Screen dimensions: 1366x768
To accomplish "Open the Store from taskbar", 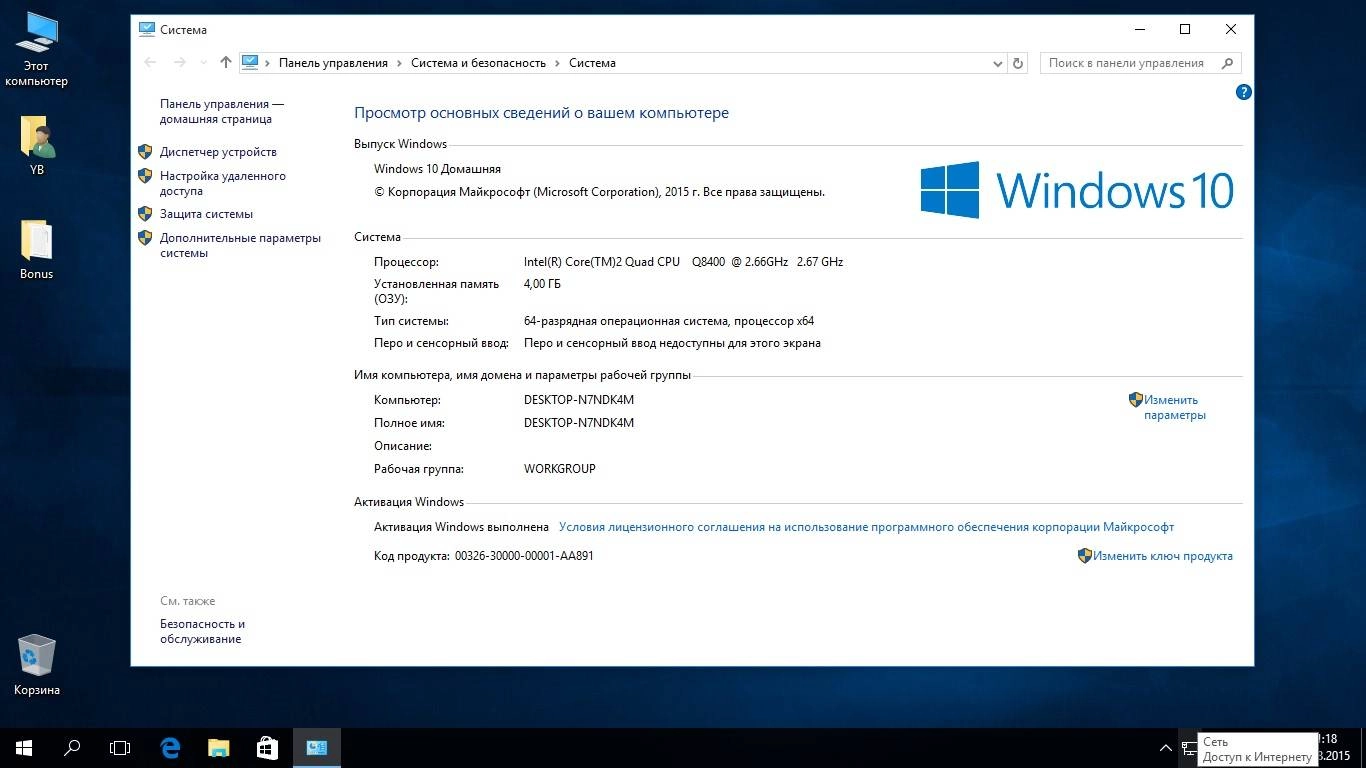I will pos(267,747).
